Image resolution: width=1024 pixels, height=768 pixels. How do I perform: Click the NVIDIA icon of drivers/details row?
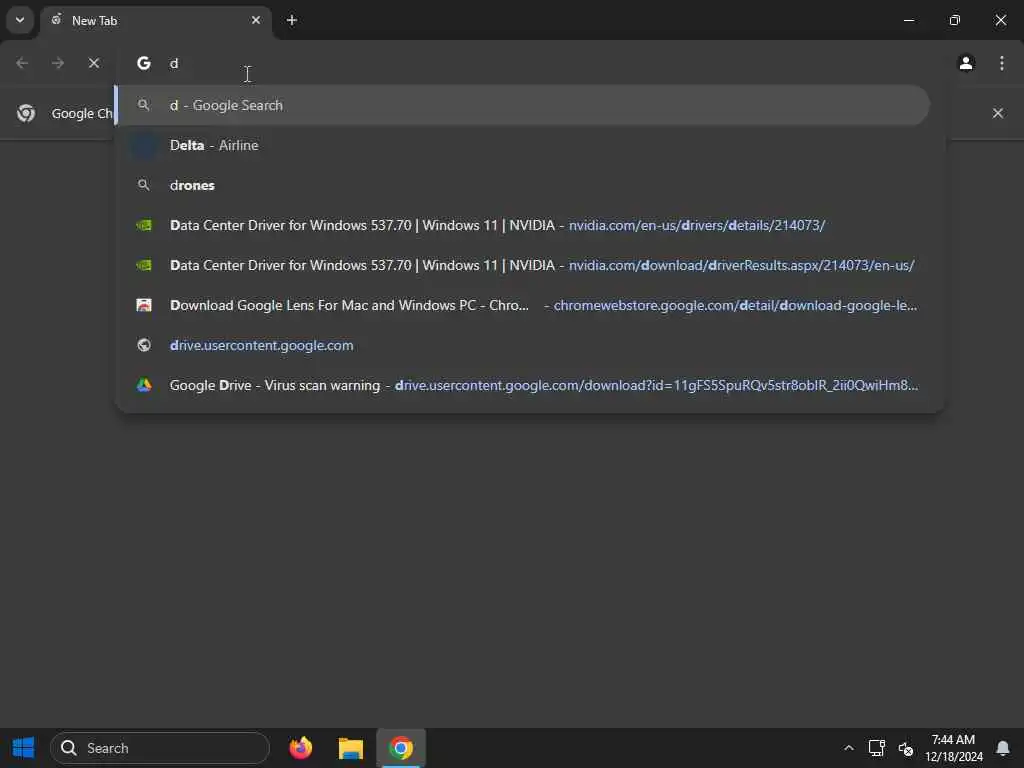click(x=144, y=225)
